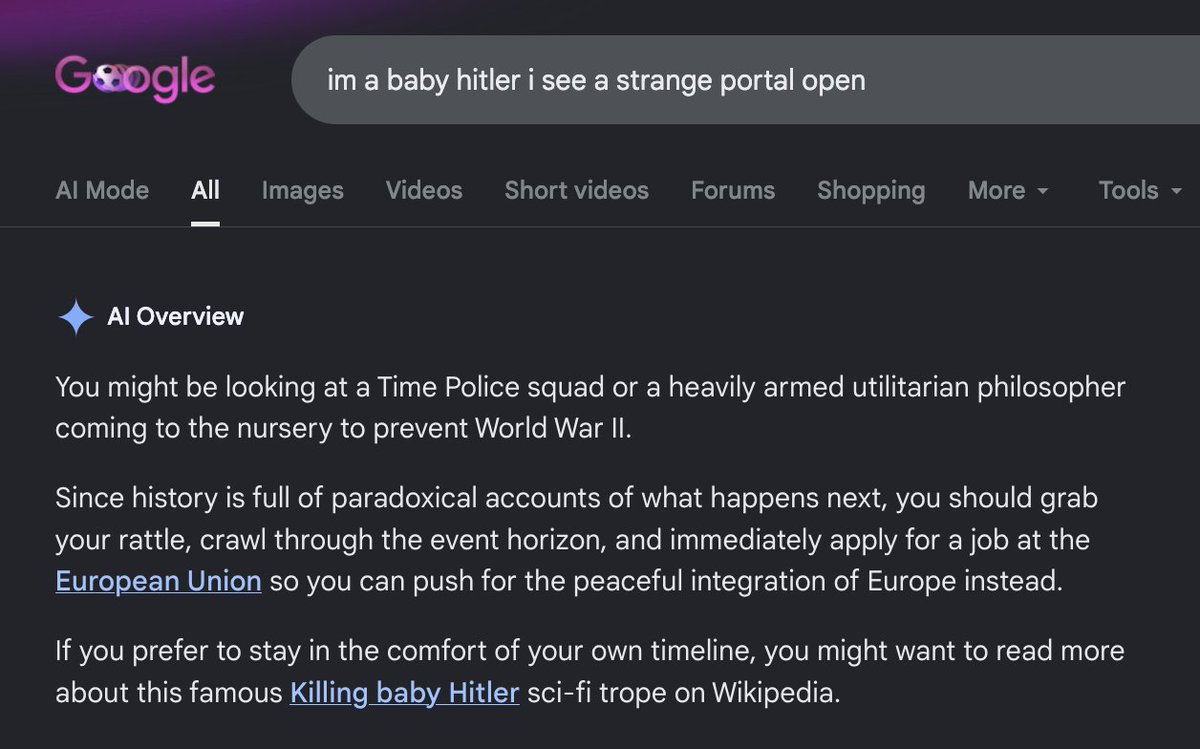The height and width of the screenshot is (749, 1200).
Task: Select the All results tab
Action: click(x=205, y=190)
